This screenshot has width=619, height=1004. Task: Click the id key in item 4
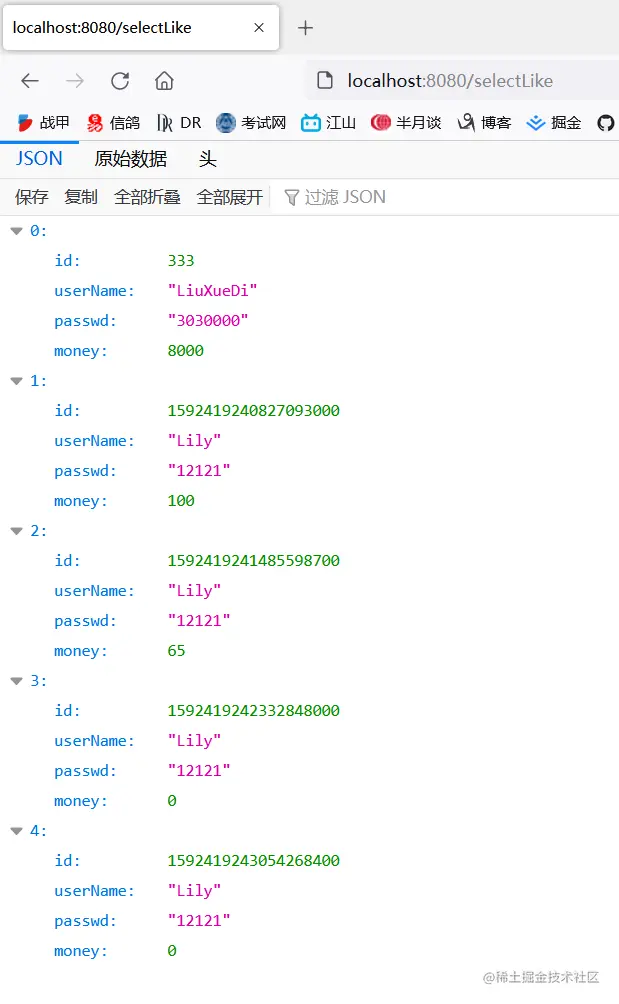coord(67,861)
